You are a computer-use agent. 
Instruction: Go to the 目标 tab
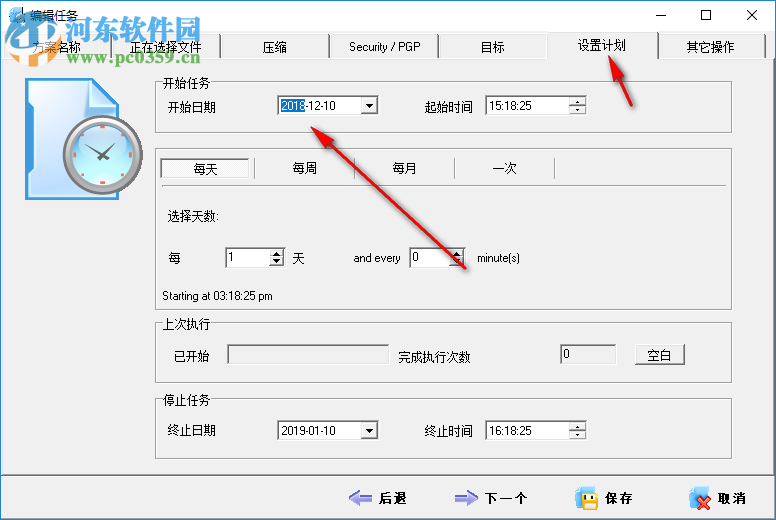pos(492,47)
